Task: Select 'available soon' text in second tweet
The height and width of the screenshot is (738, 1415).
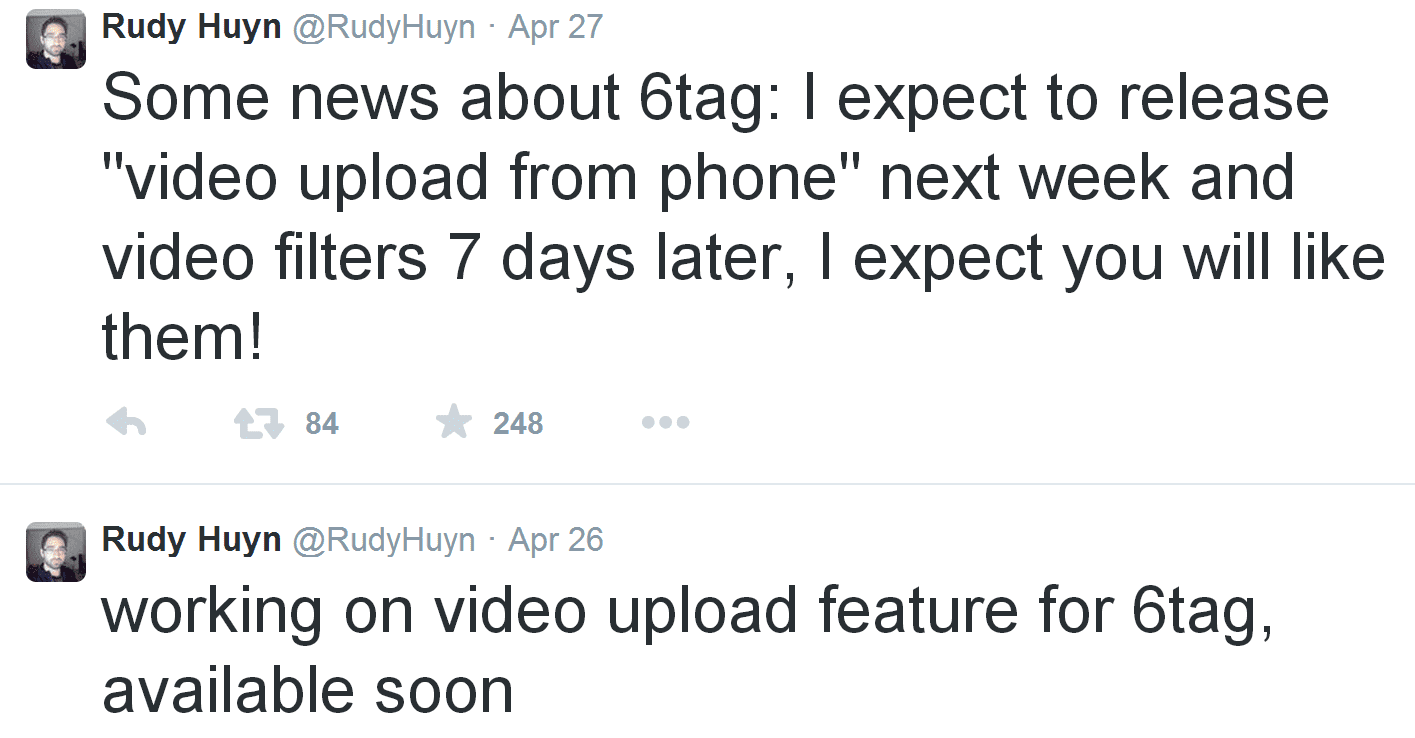Action: point(308,691)
